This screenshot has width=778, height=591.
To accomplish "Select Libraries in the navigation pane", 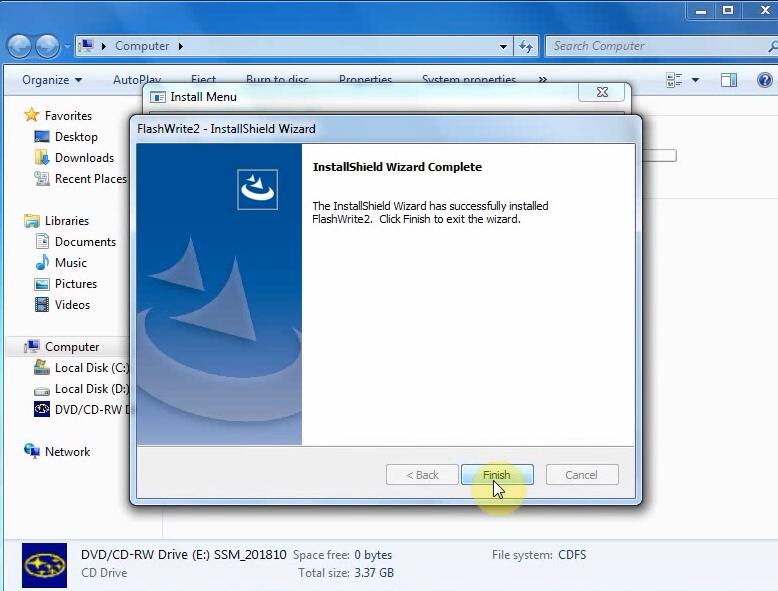I will click(x=66, y=221).
